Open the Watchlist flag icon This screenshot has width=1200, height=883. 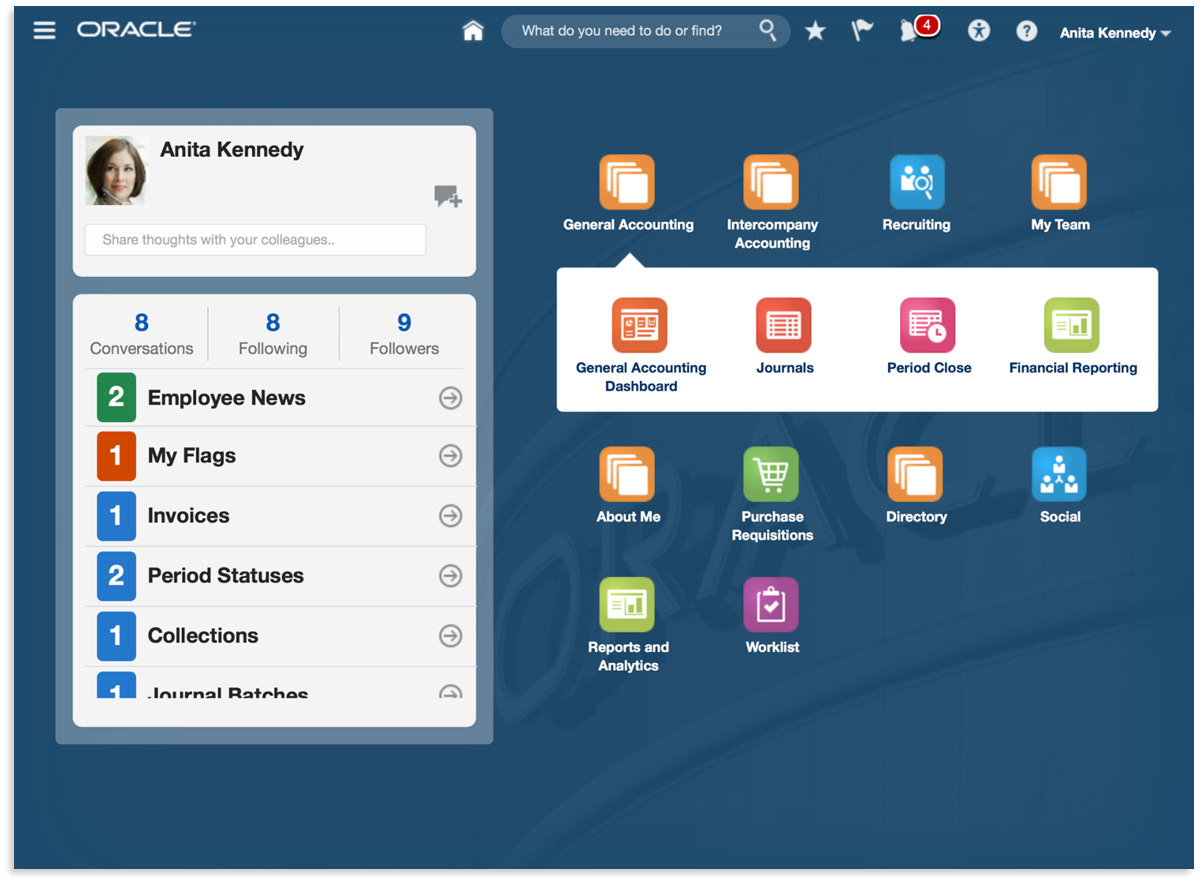(x=861, y=31)
